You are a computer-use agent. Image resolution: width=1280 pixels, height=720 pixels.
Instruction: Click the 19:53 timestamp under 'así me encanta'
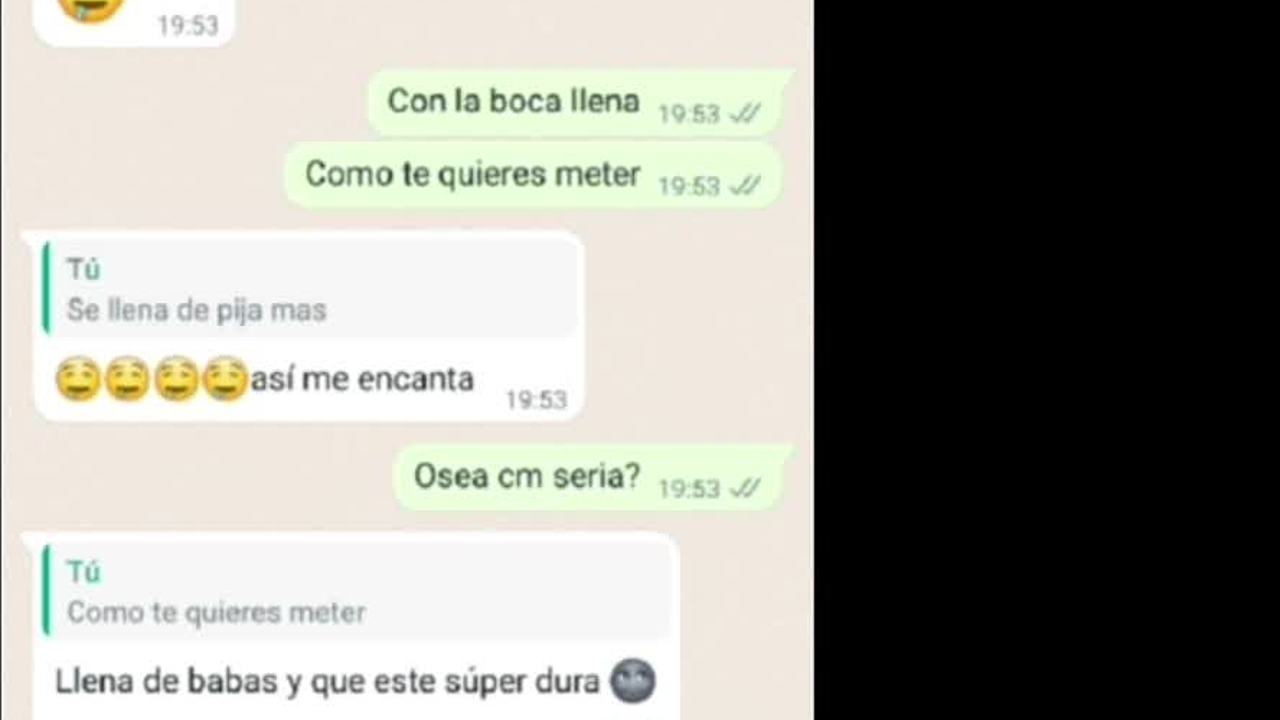[x=536, y=400]
